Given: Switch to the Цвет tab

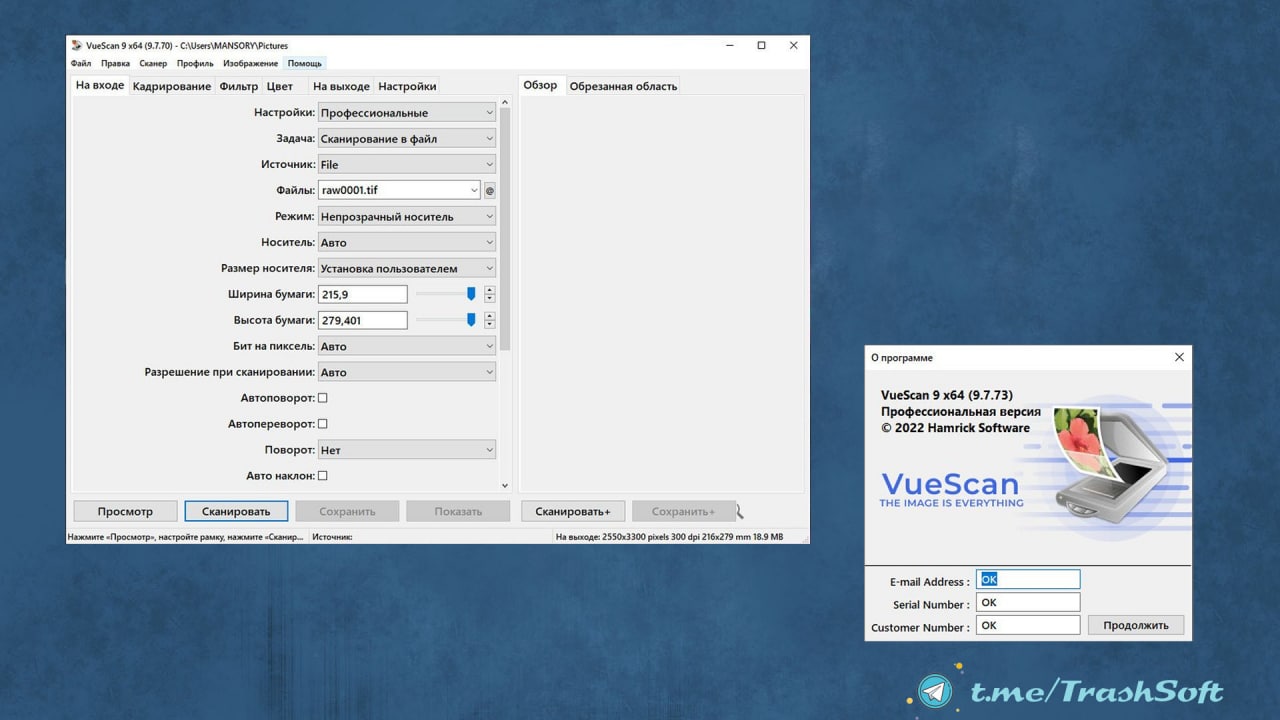Looking at the screenshot, I should (x=280, y=86).
